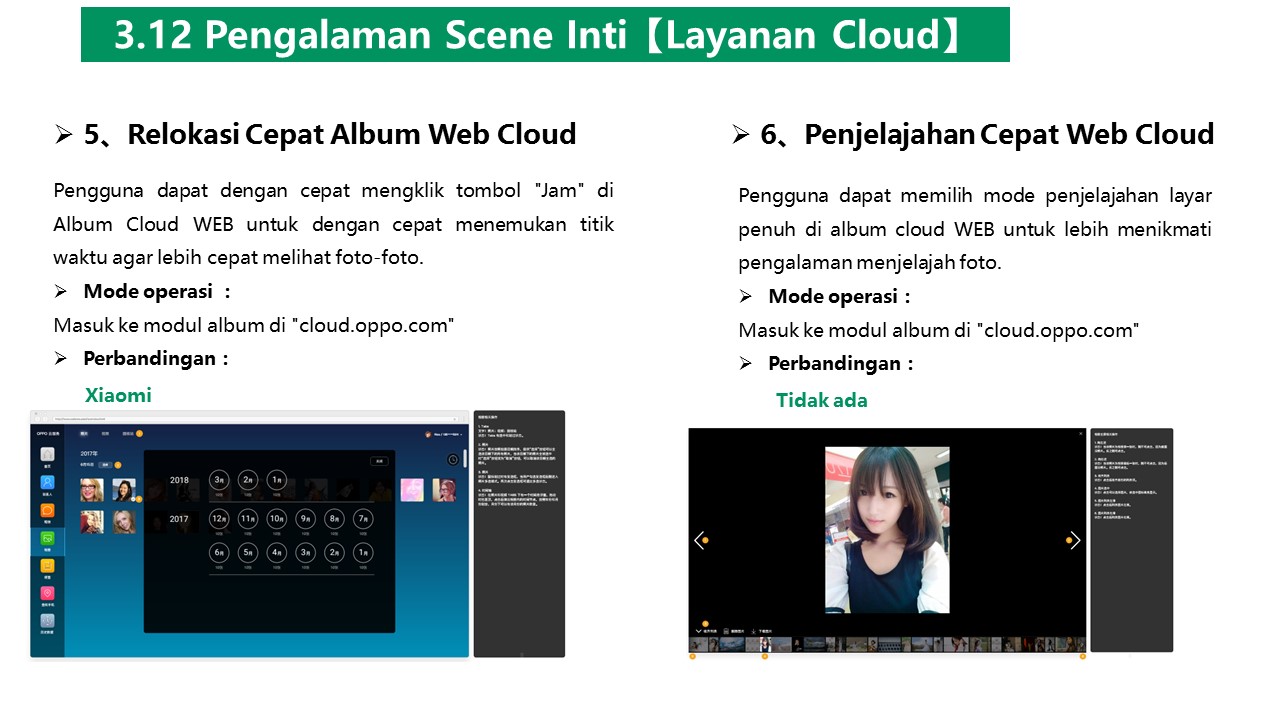Click the first photo thumbnail with glasses
The width and height of the screenshot is (1280, 720).
(92, 489)
